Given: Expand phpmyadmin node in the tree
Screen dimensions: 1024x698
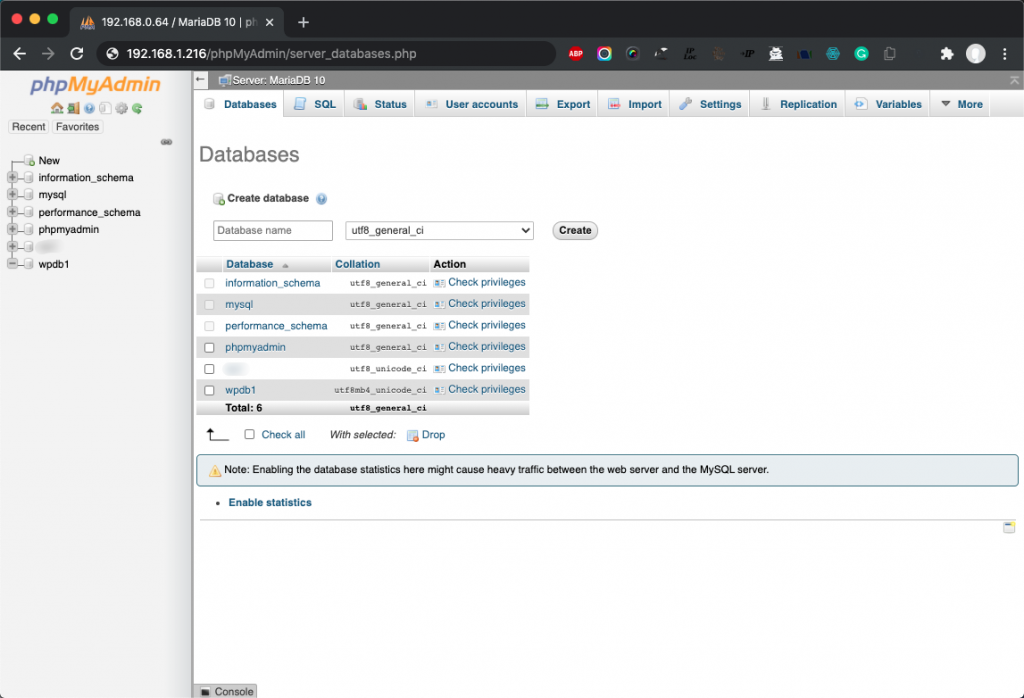Looking at the screenshot, I should 12,229.
